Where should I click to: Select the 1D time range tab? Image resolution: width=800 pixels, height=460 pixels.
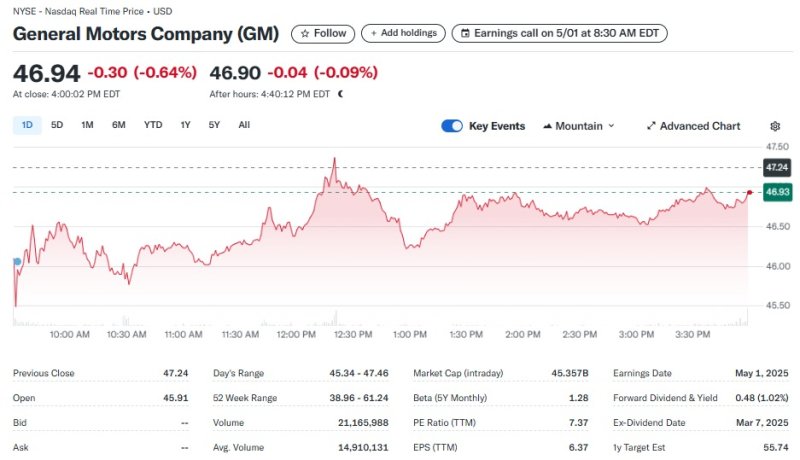point(27,125)
